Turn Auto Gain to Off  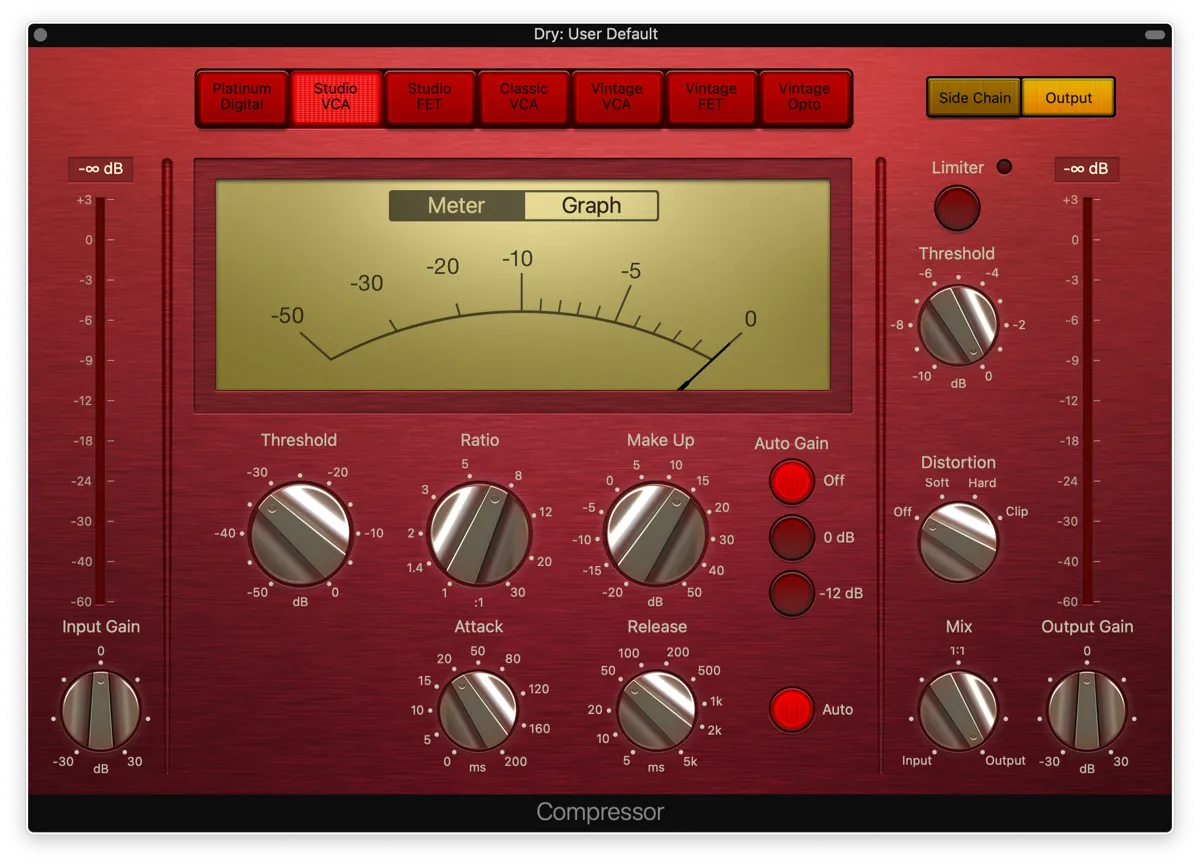click(791, 481)
